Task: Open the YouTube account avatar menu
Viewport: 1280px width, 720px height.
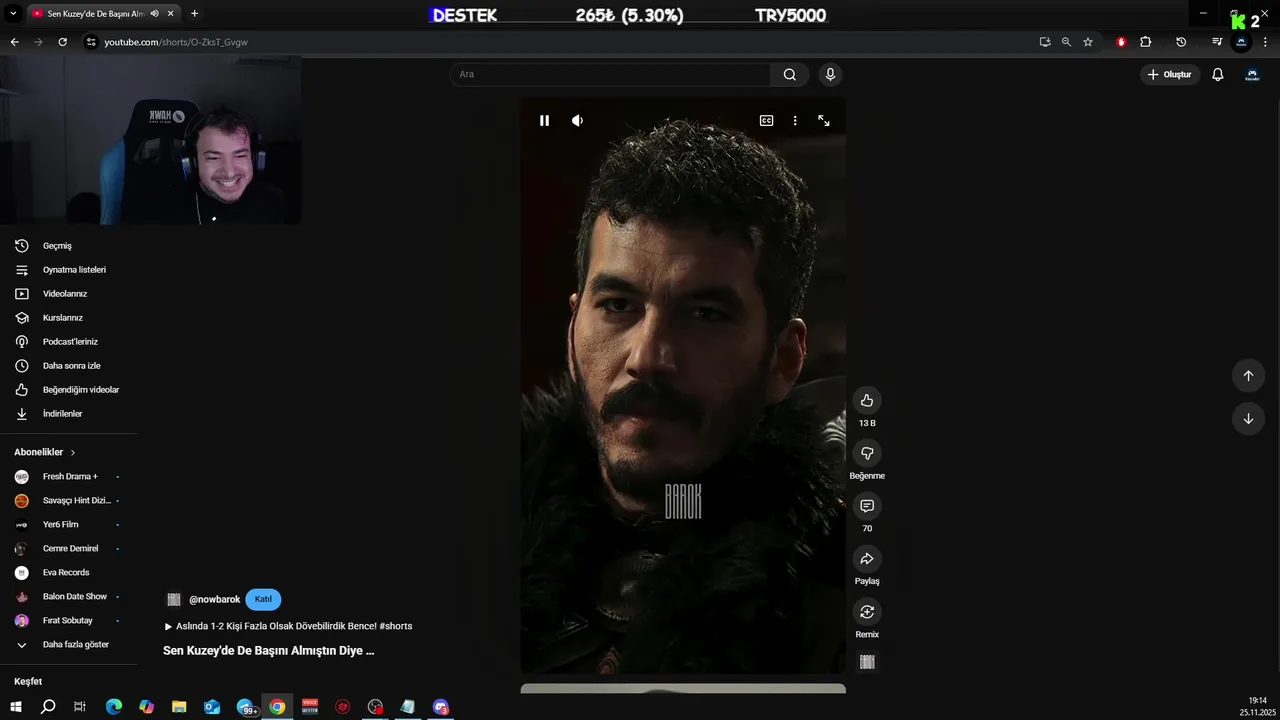Action: [x=1252, y=74]
